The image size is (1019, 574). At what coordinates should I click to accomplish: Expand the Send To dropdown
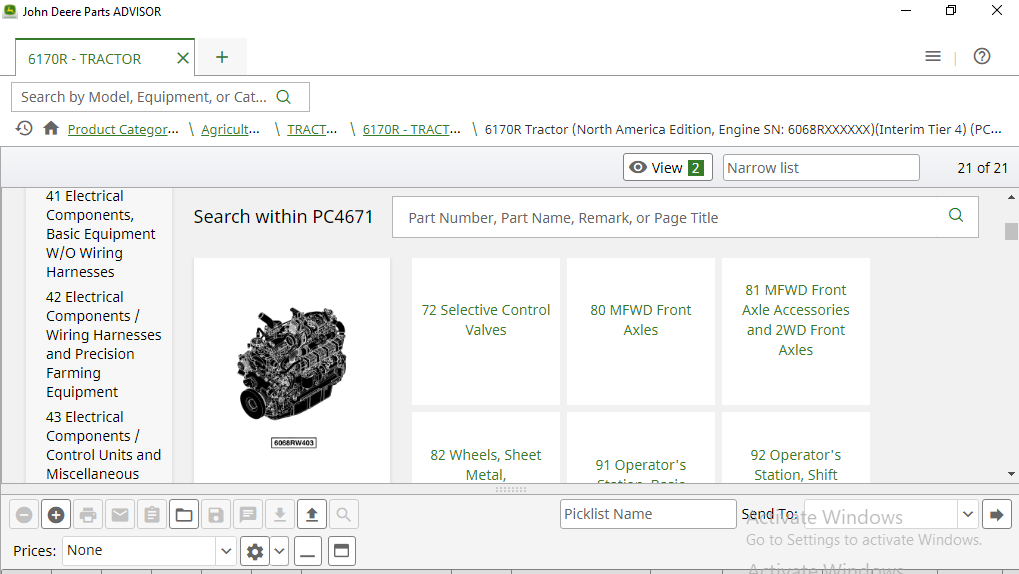967,515
